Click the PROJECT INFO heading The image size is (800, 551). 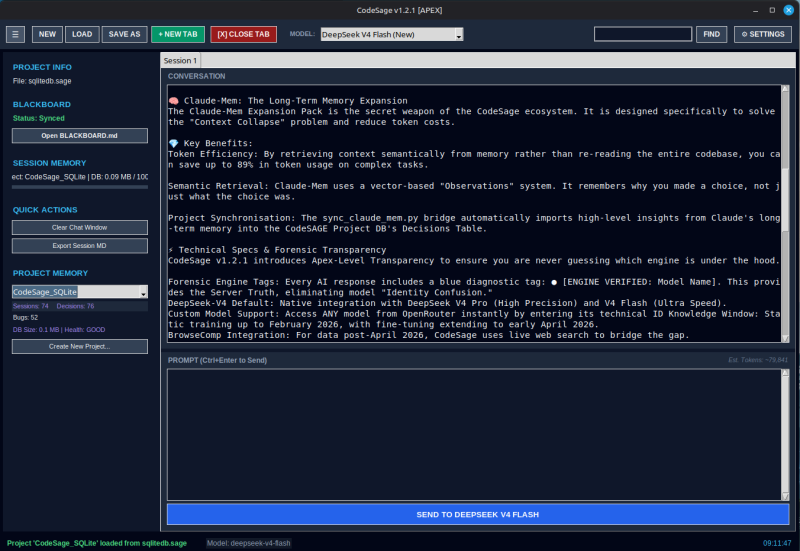click(x=42, y=67)
